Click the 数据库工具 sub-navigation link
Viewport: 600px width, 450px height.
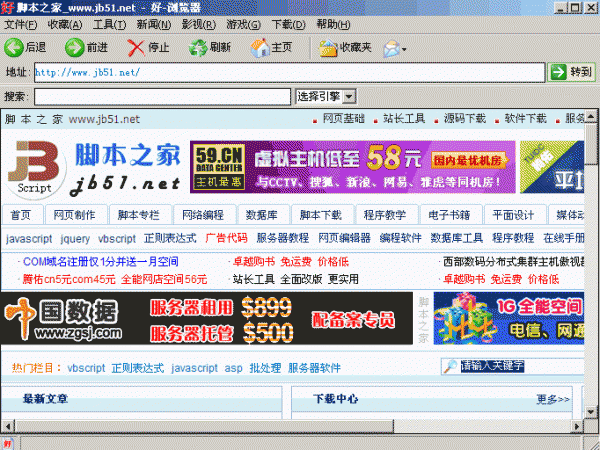click(457, 238)
